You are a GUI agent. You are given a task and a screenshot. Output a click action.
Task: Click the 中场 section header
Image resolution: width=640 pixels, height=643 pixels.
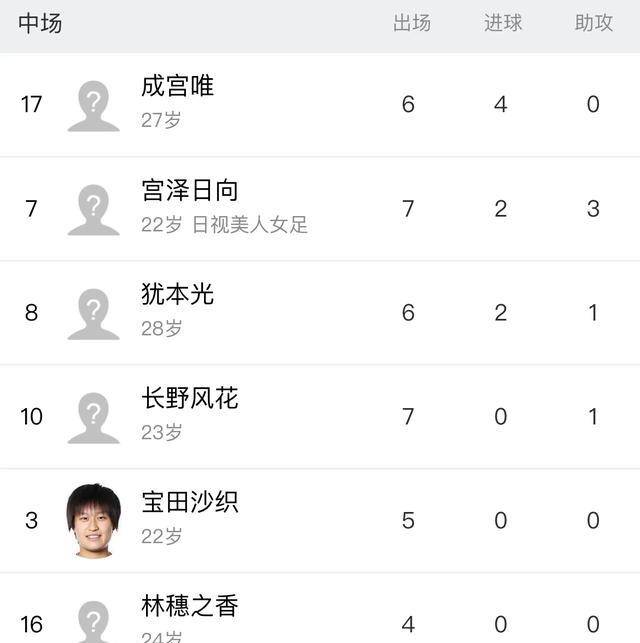40,23
